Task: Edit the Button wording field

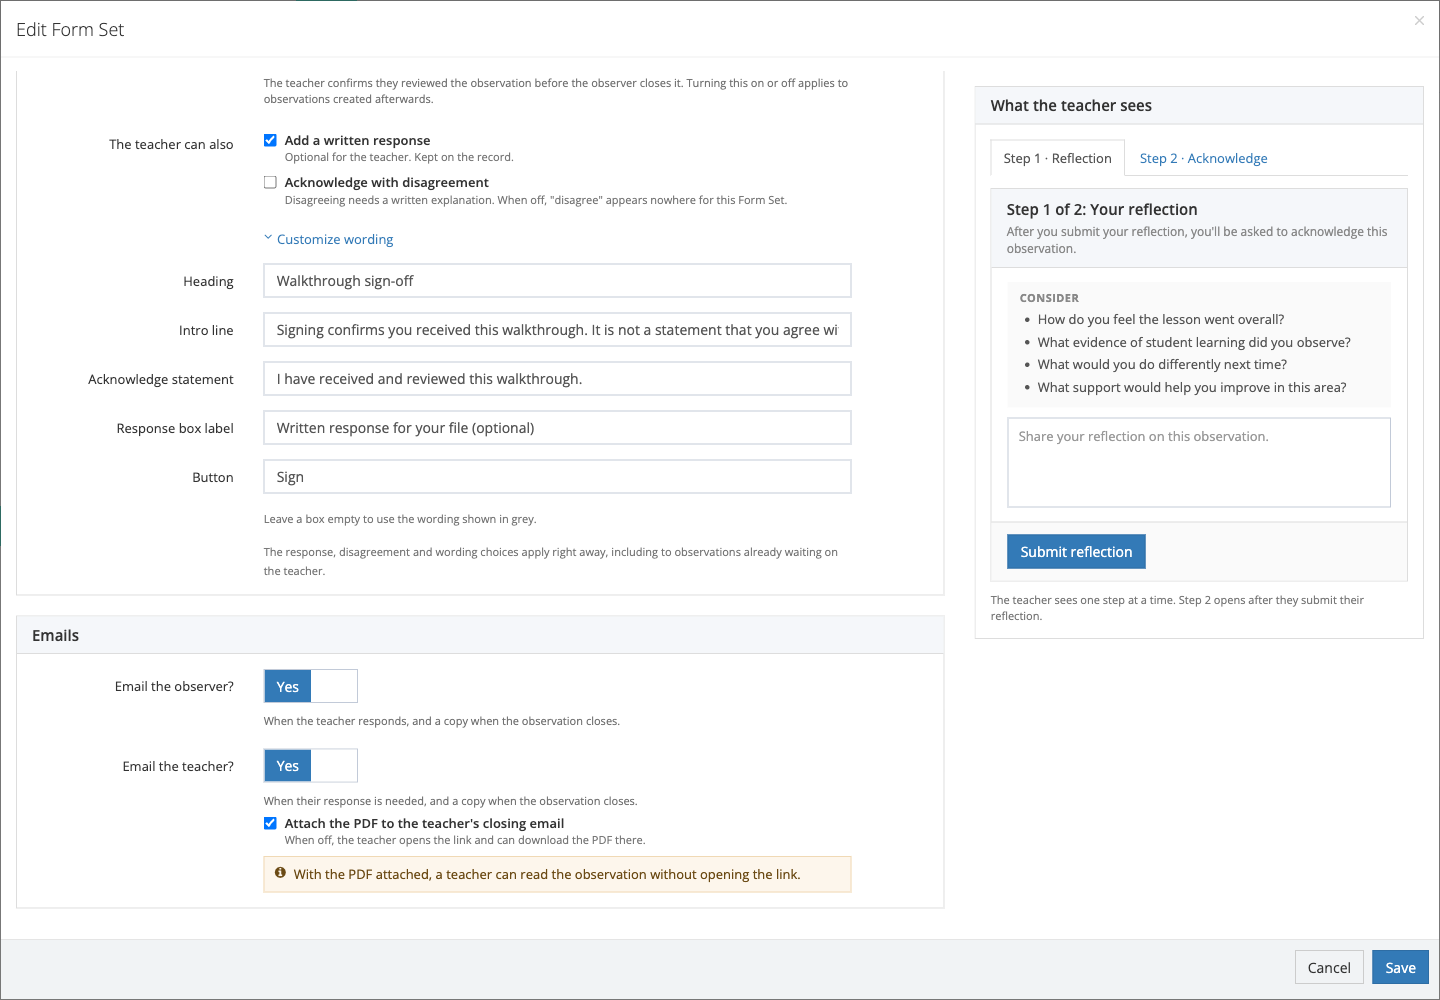Action: [x=557, y=477]
